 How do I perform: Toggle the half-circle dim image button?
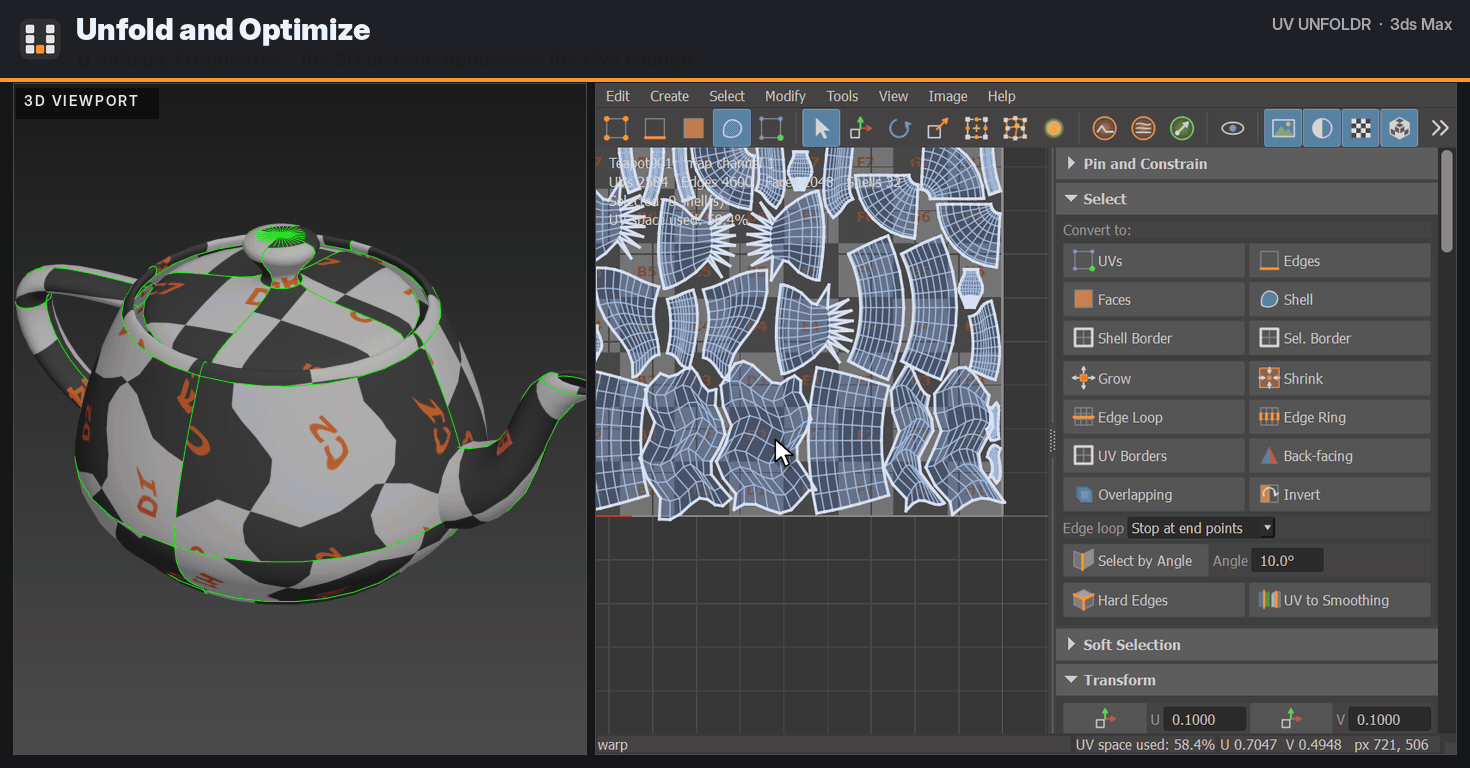(x=1322, y=128)
